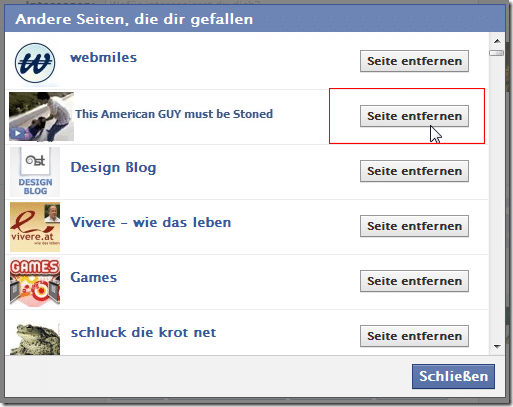
Task: Open the American GUY video thumbnail
Action: point(41,117)
